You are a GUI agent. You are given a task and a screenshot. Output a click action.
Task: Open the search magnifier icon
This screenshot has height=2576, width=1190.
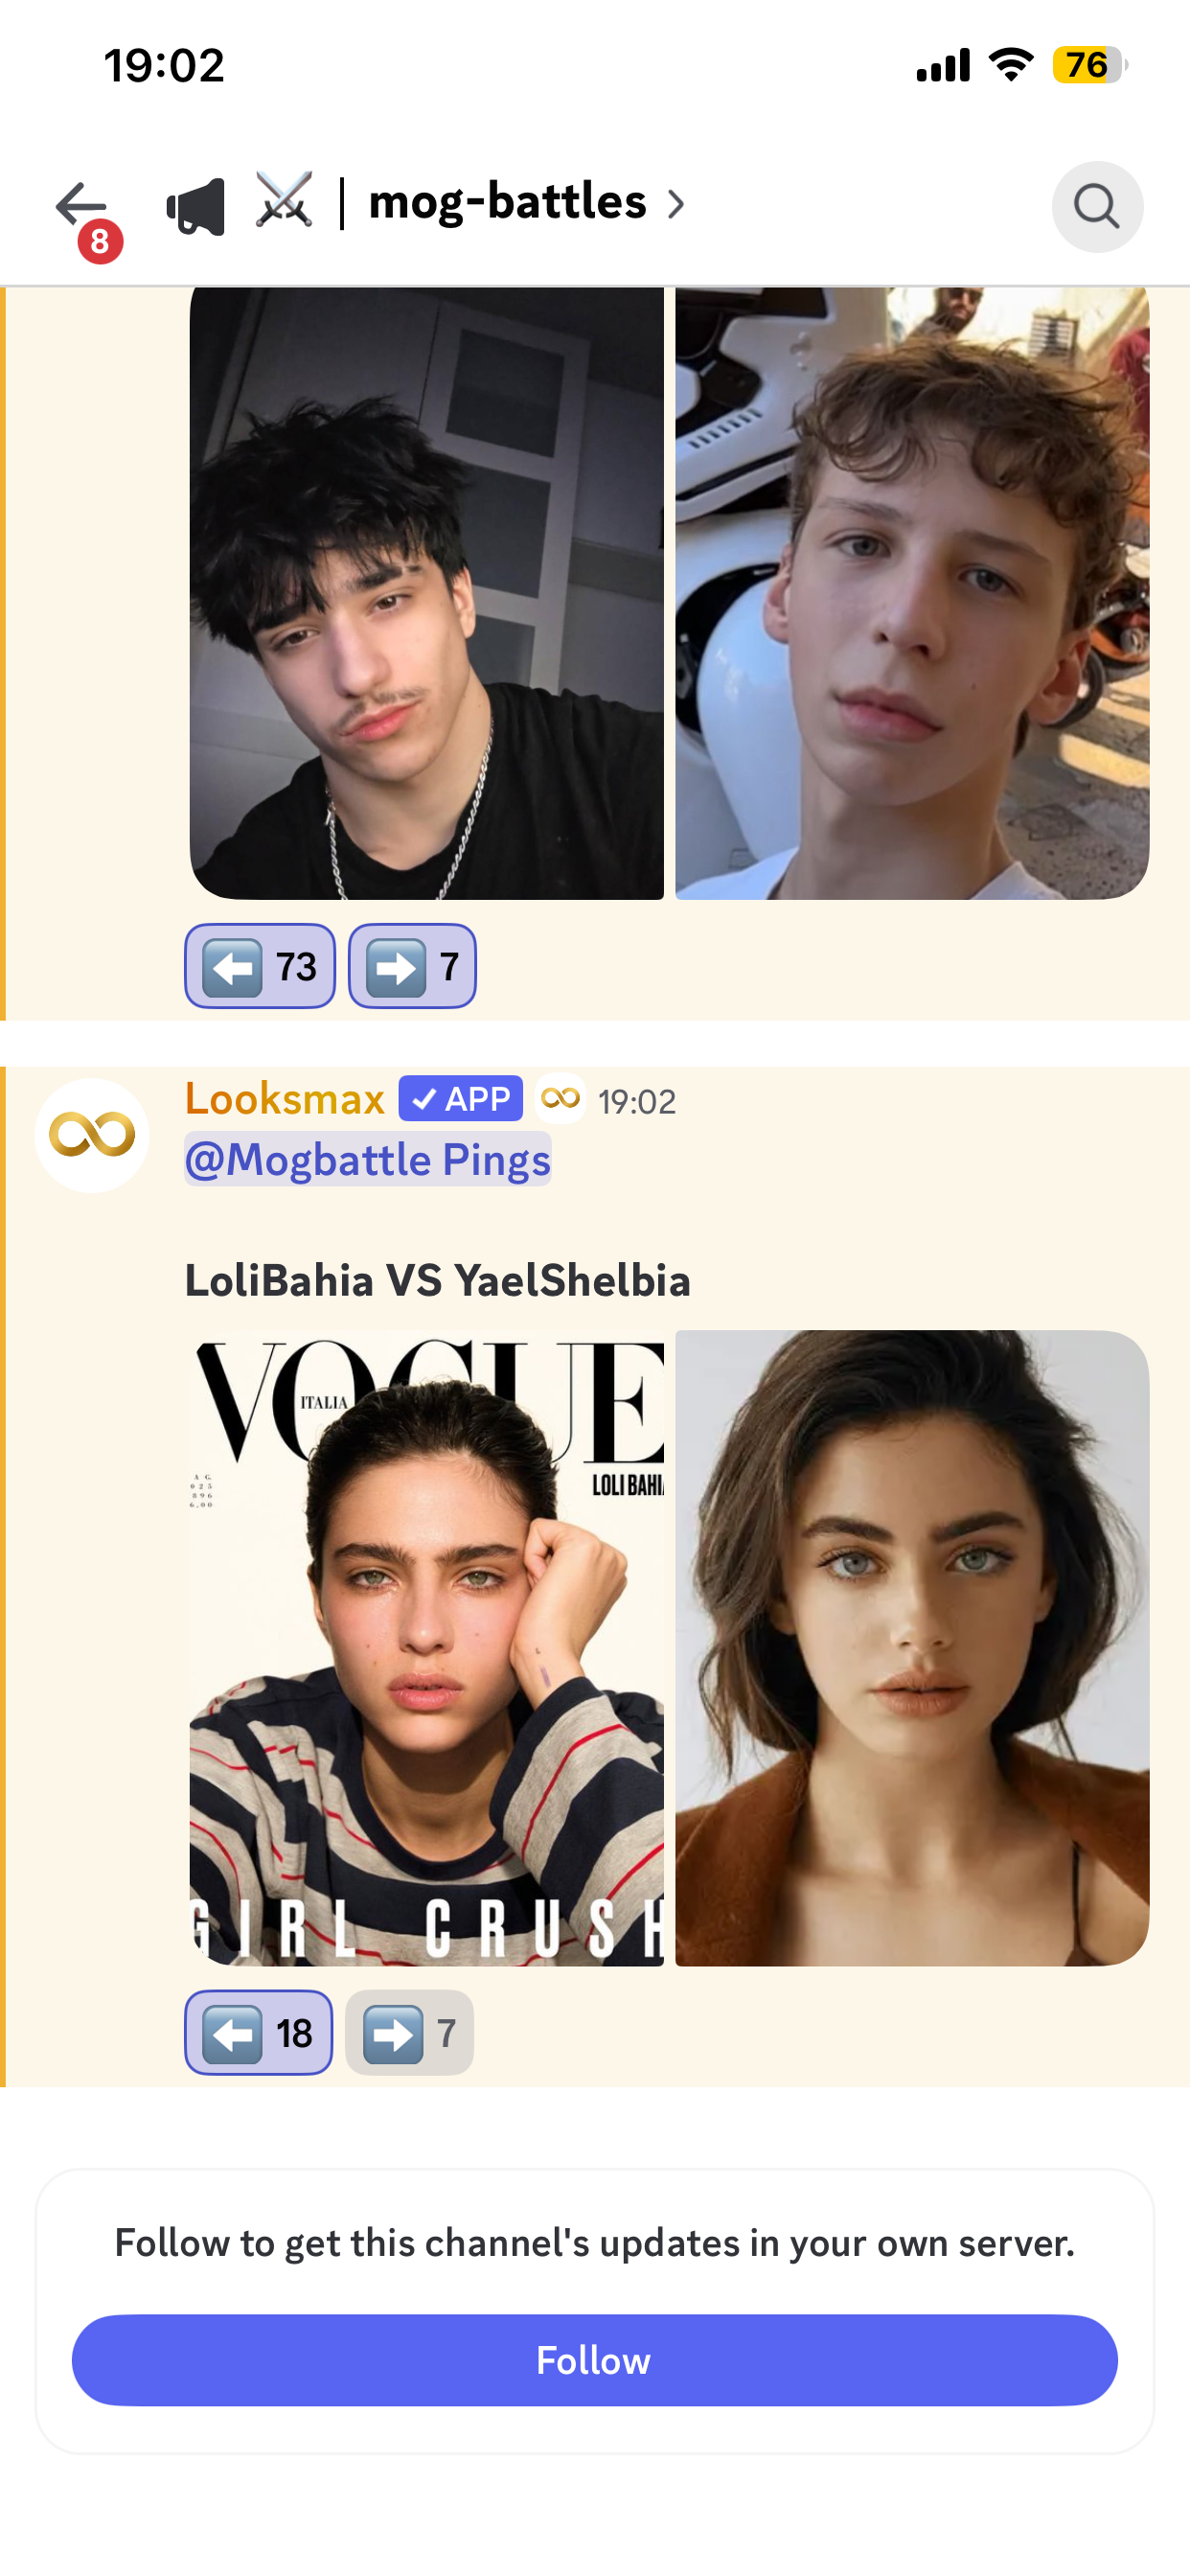click(1097, 207)
